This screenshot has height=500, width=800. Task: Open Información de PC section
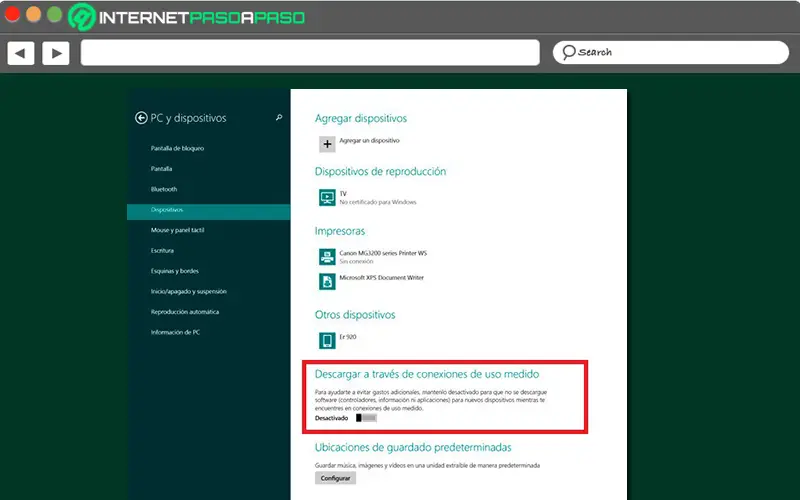pyautogui.click(x=175, y=332)
